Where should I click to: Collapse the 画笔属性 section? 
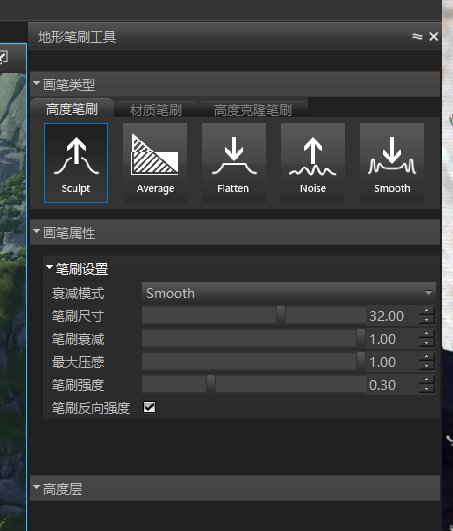click(37, 231)
